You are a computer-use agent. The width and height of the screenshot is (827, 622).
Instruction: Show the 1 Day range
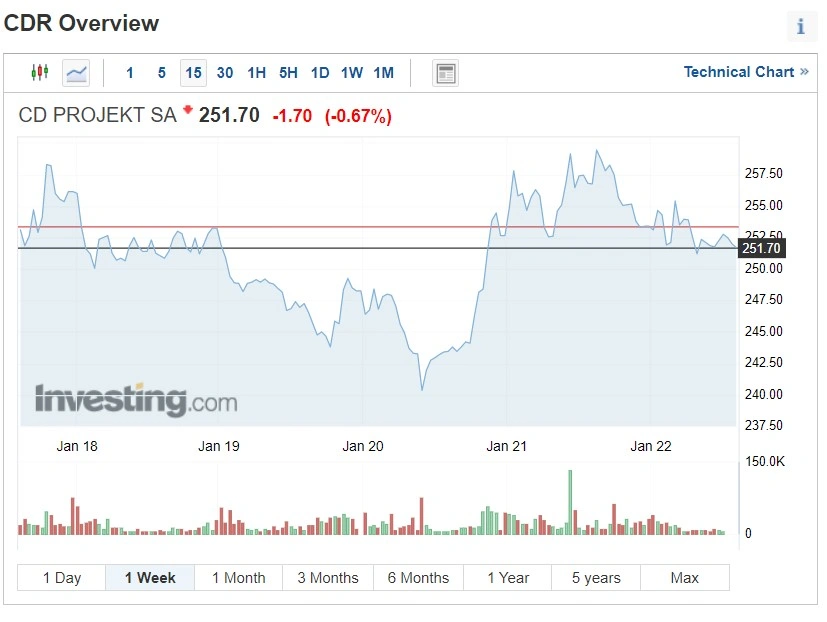pyautogui.click(x=62, y=578)
